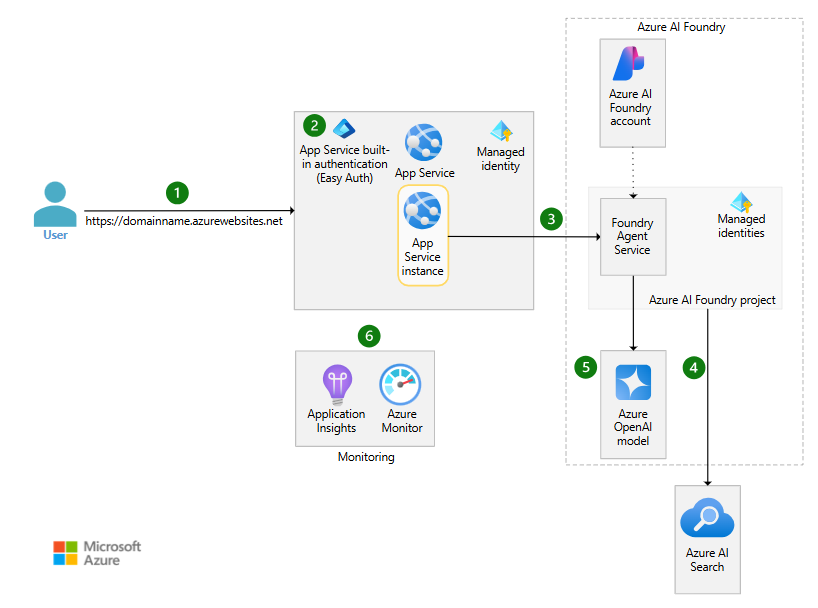Select the 'Foundry Agent Service' box

click(x=633, y=236)
